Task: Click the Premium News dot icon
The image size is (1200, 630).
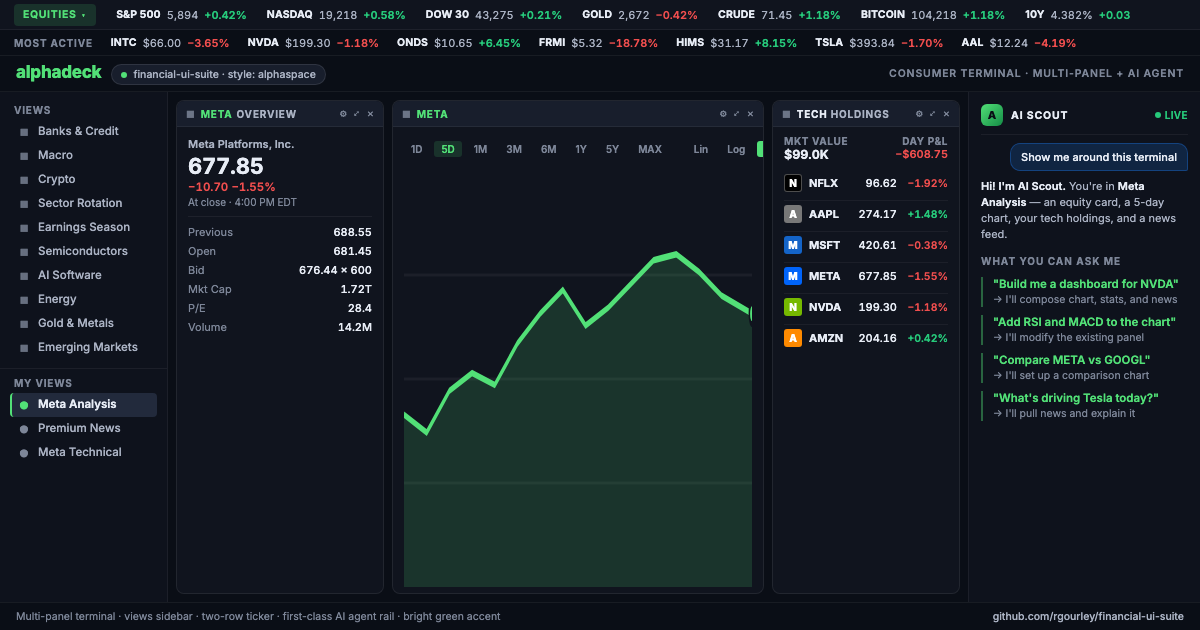Action: point(24,429)
